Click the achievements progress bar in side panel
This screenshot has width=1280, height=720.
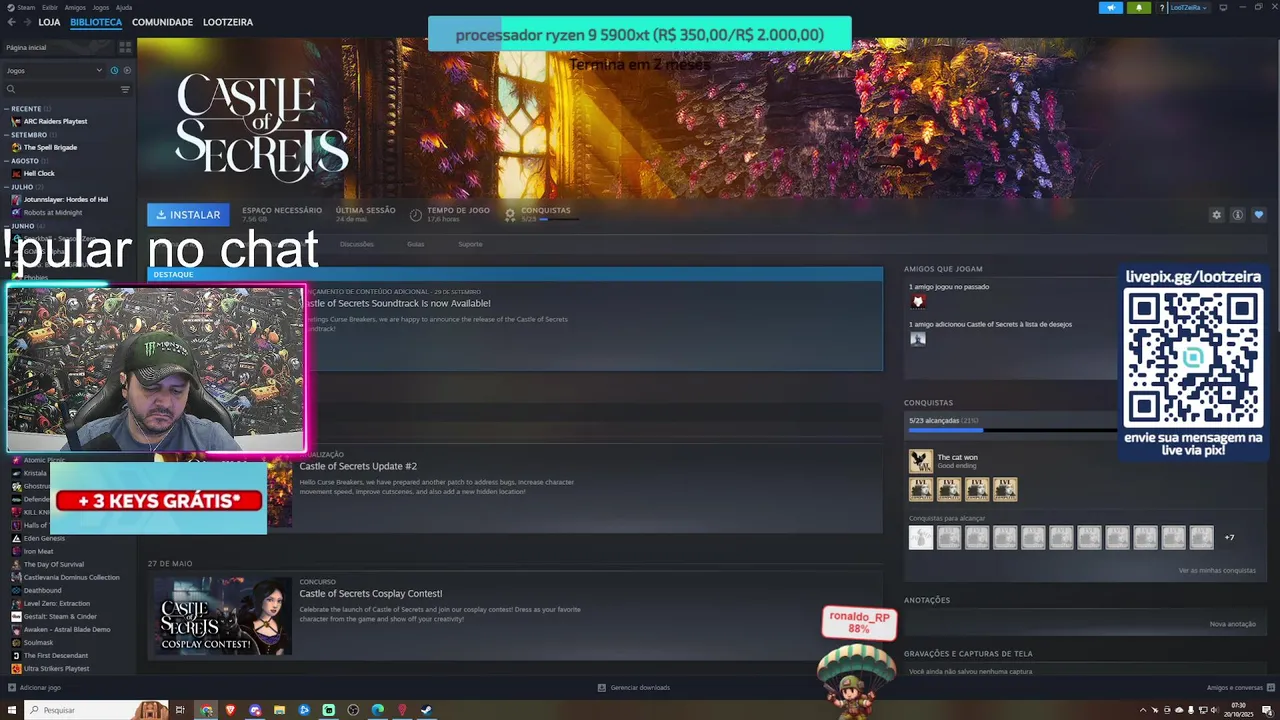[1011, 430]
